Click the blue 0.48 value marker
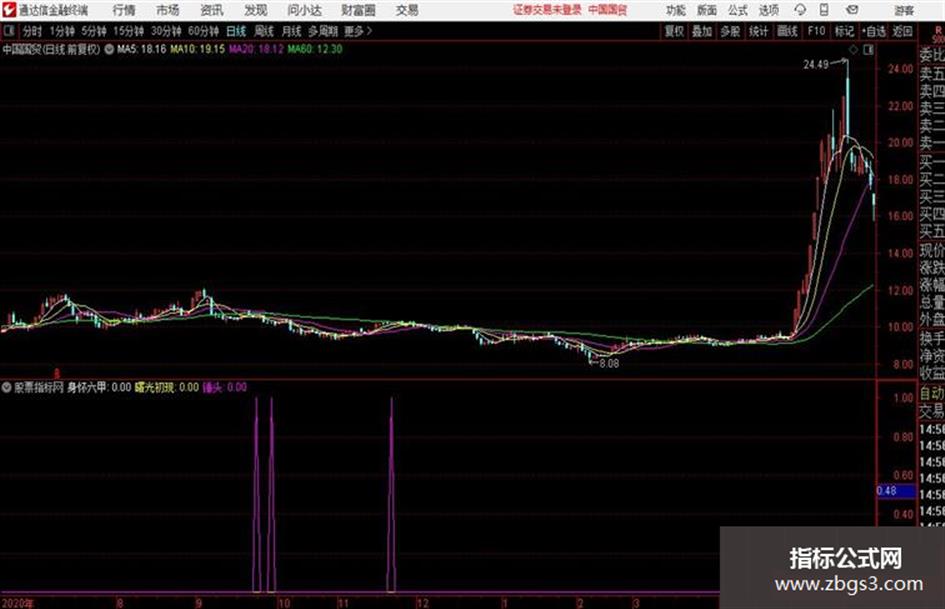 pos(894,491)
